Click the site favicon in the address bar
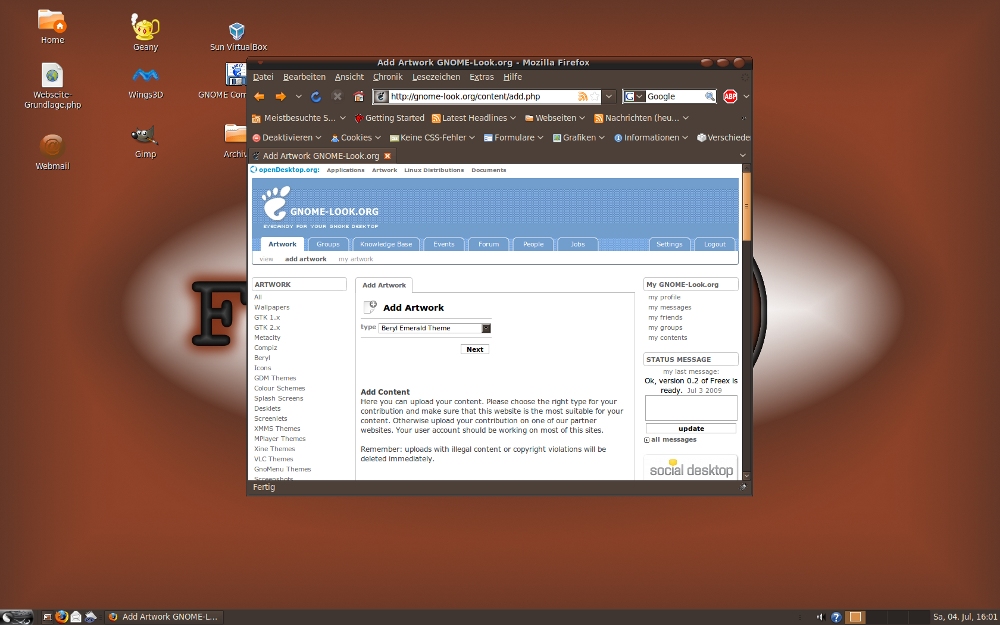This screenshot has width=1000, height=625. [x=381, y=97]
